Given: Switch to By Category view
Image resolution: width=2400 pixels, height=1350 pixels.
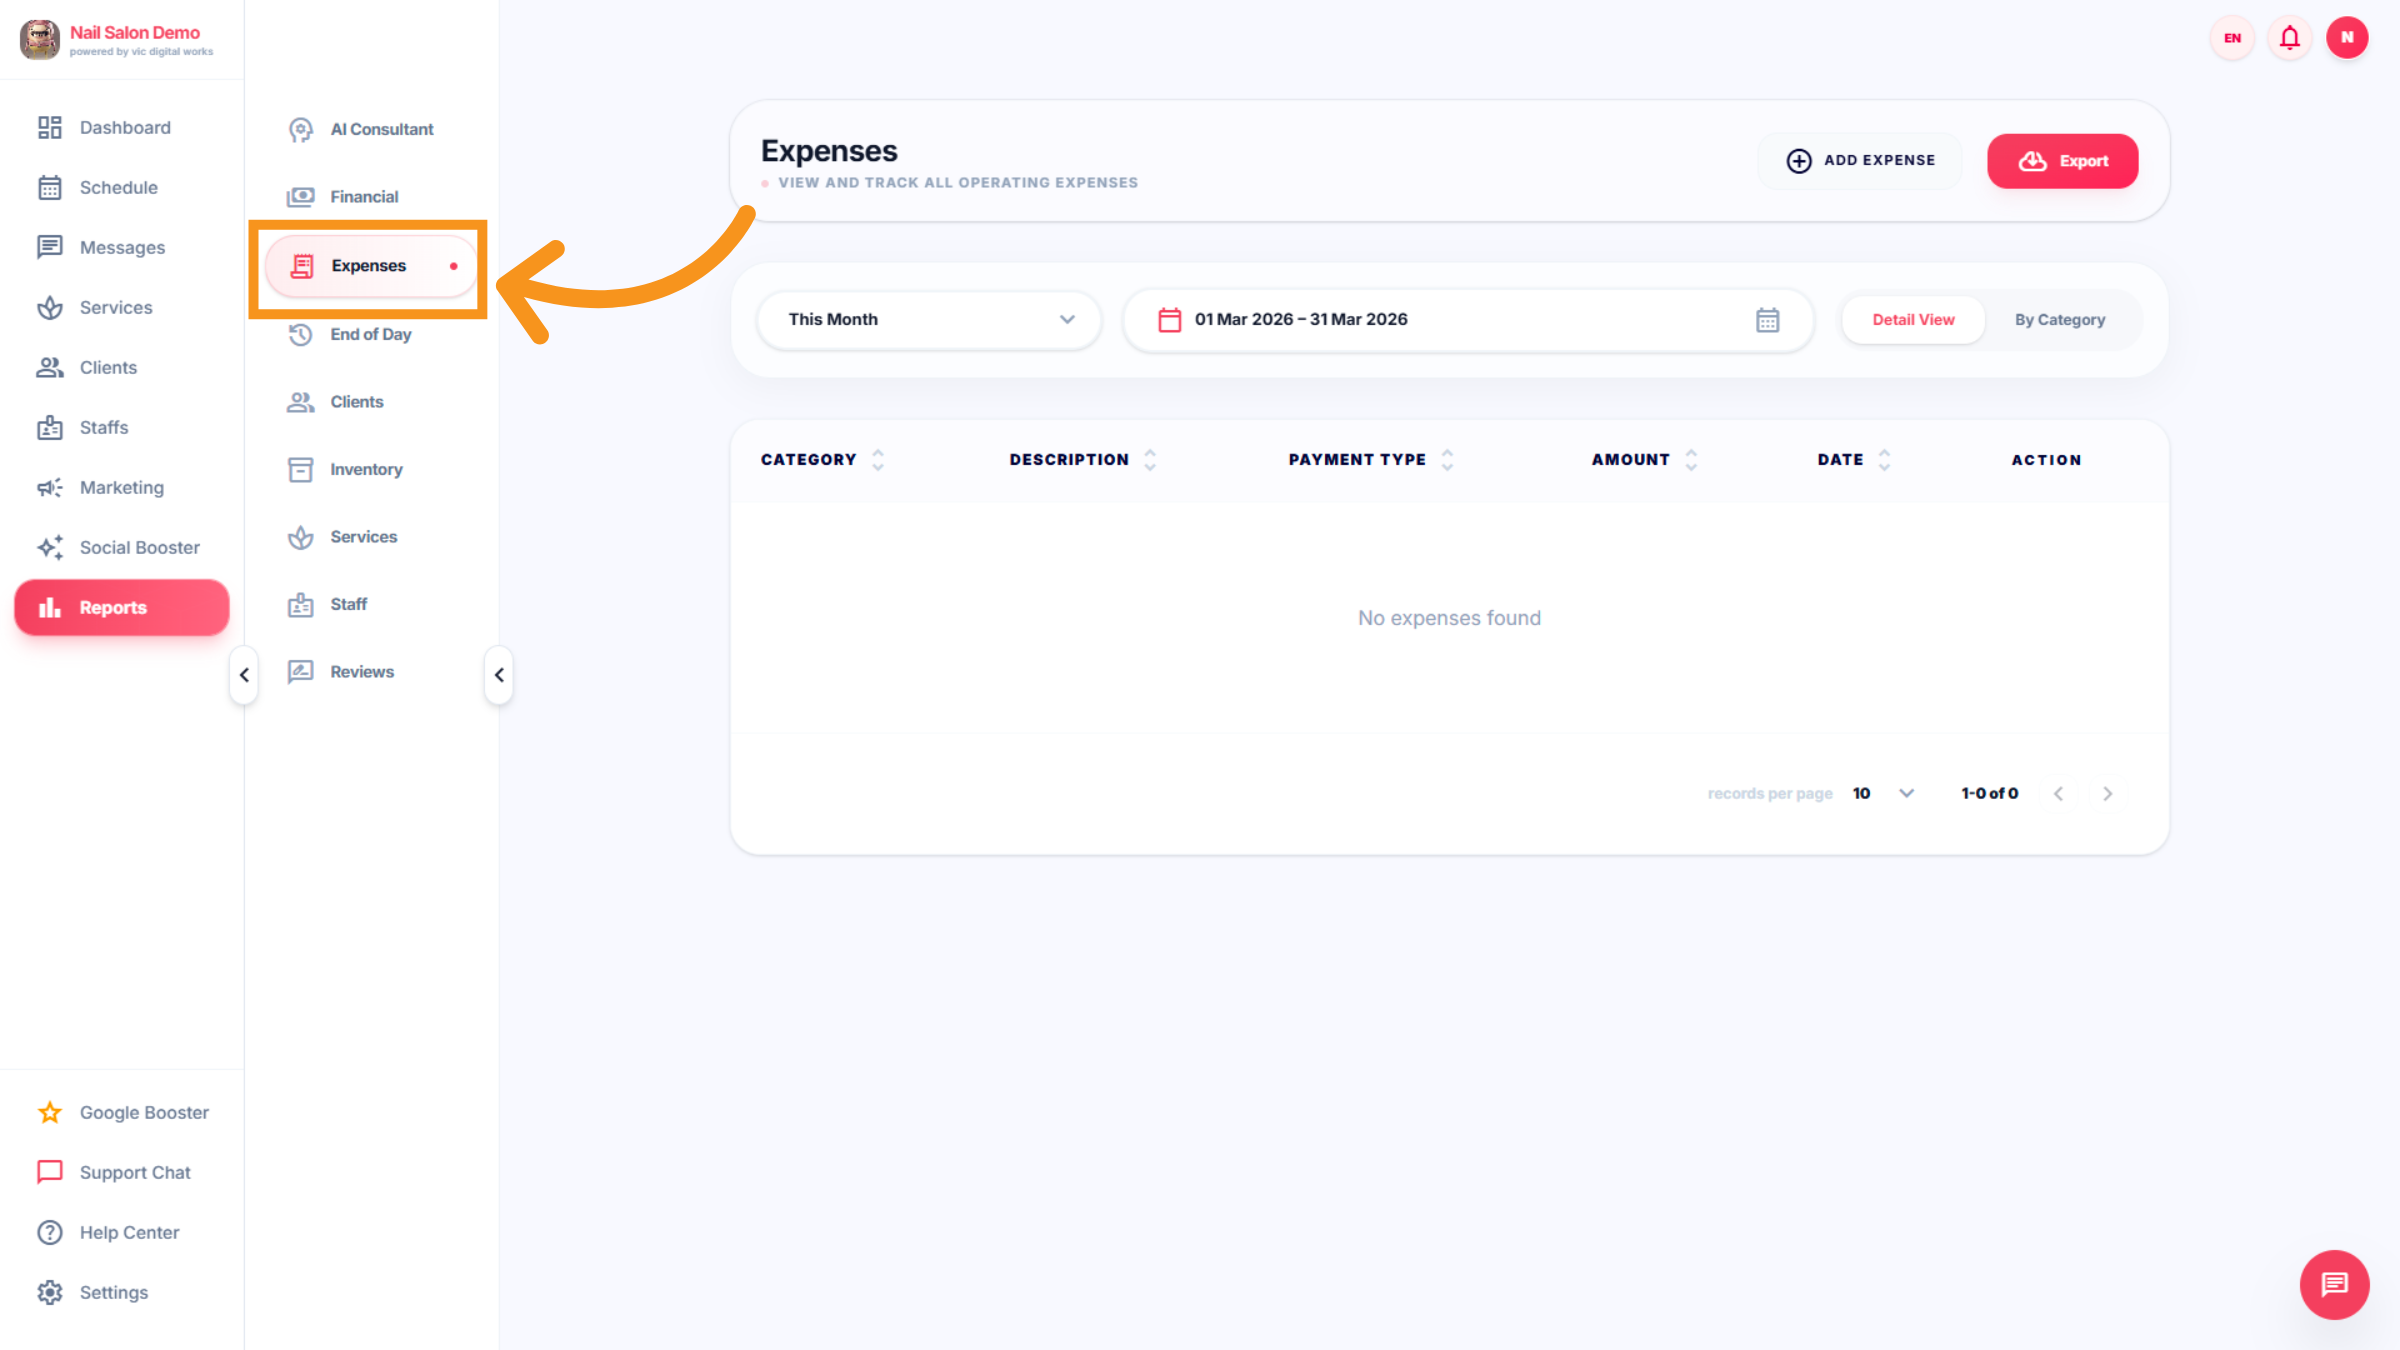Looking at the screenshot, I should (x=2059, y=320).
